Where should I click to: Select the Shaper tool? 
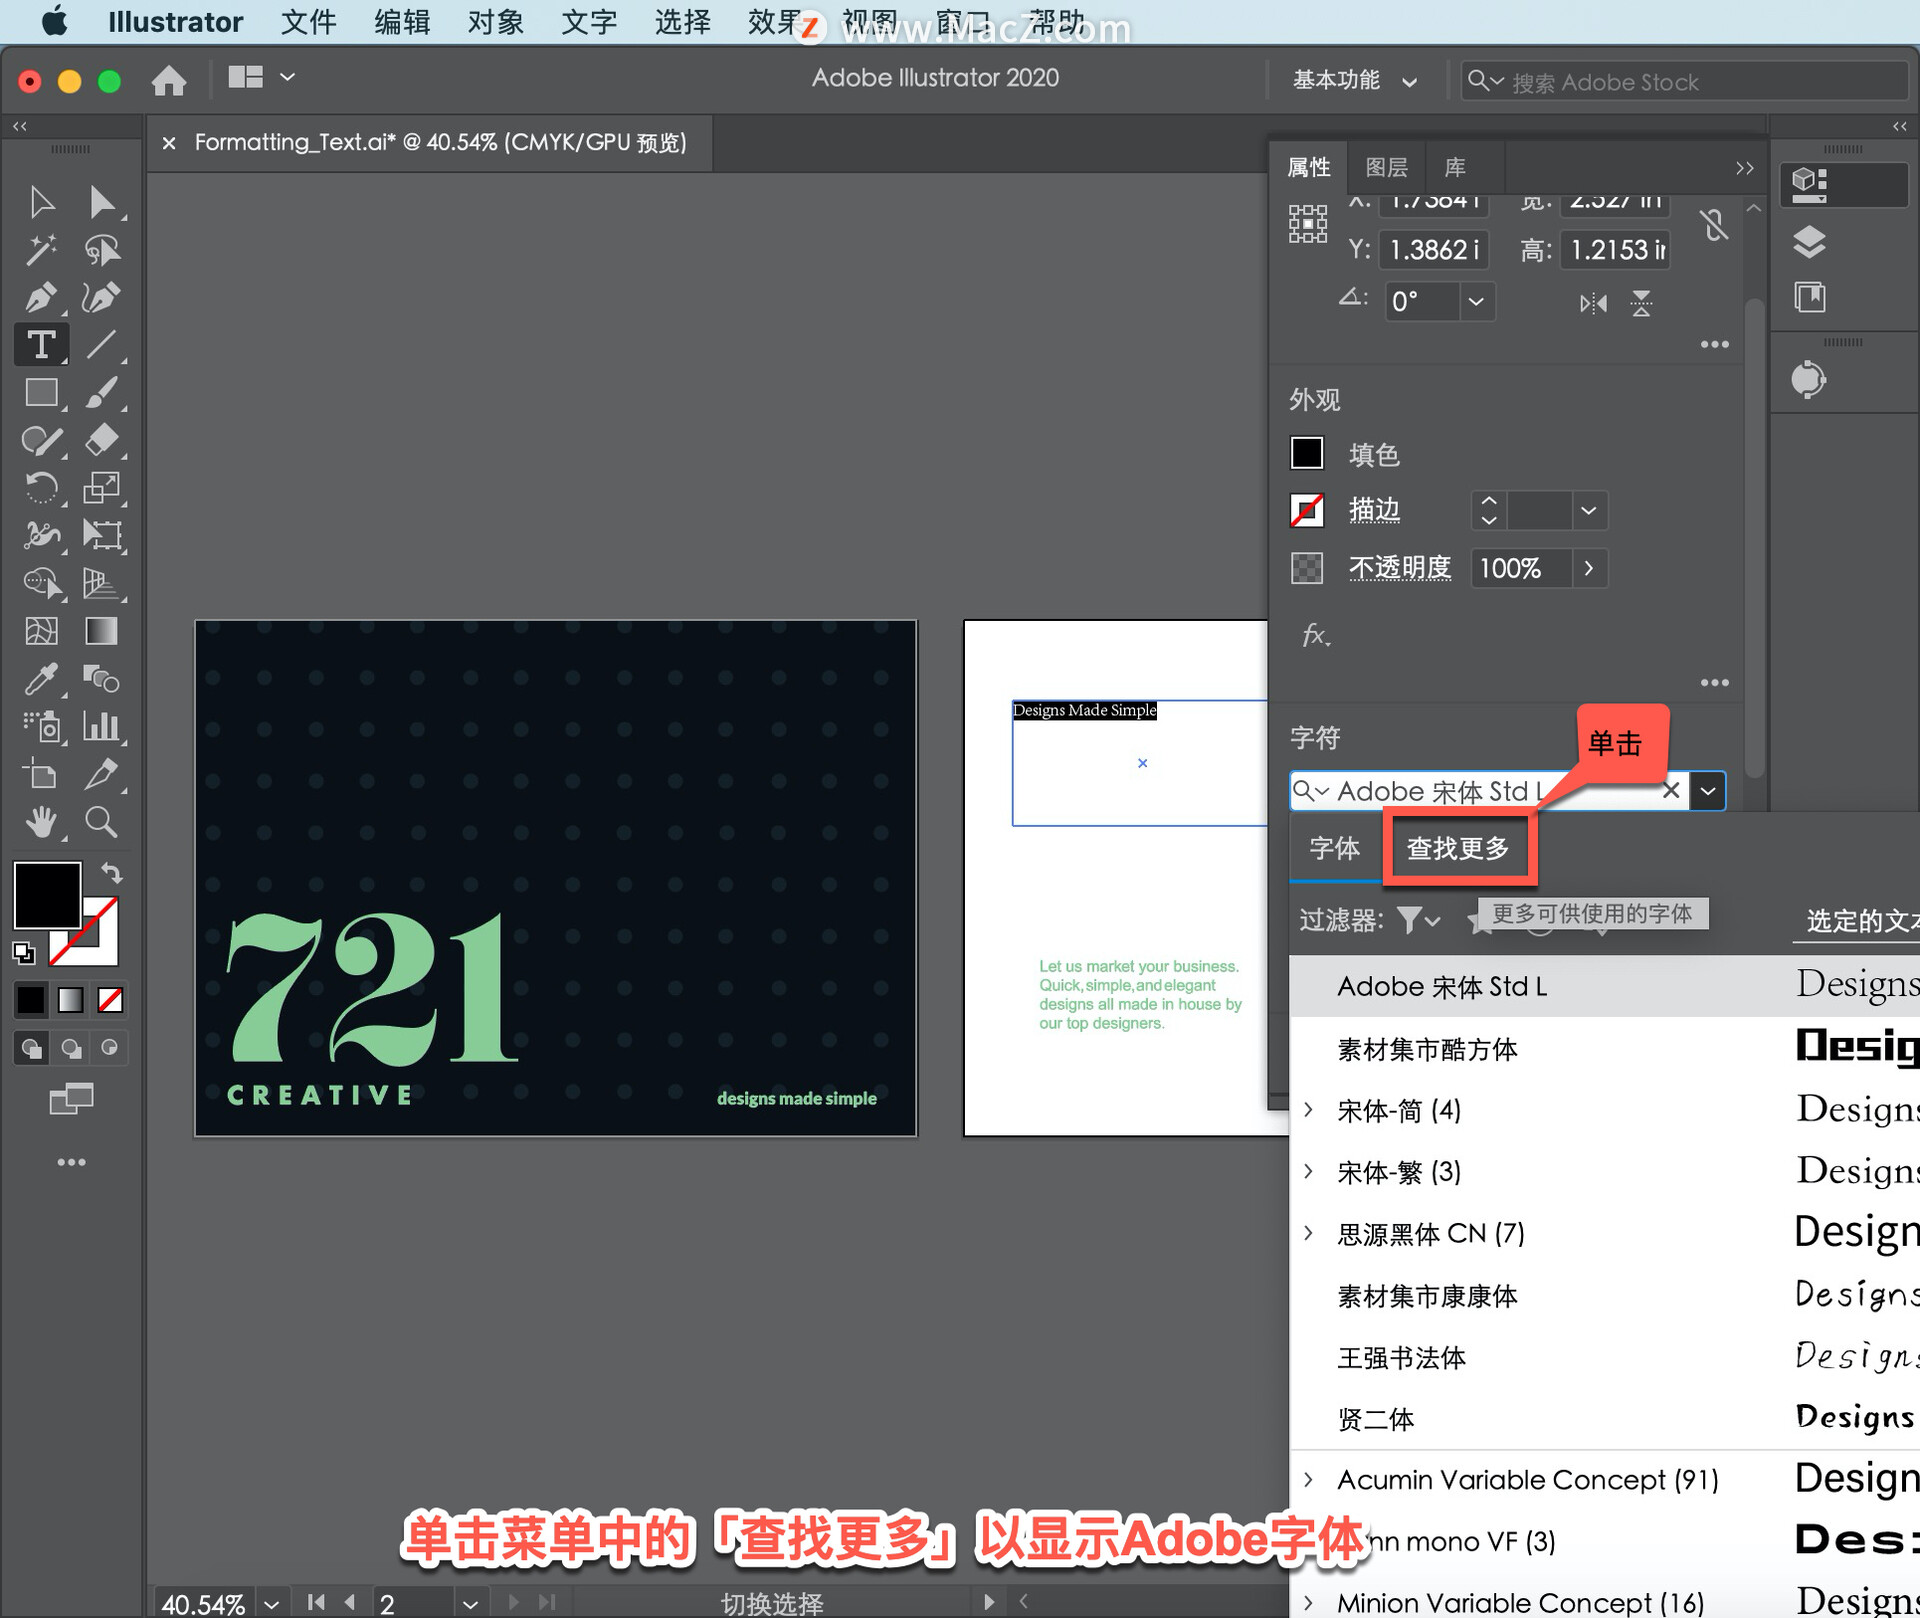point(41,440)
